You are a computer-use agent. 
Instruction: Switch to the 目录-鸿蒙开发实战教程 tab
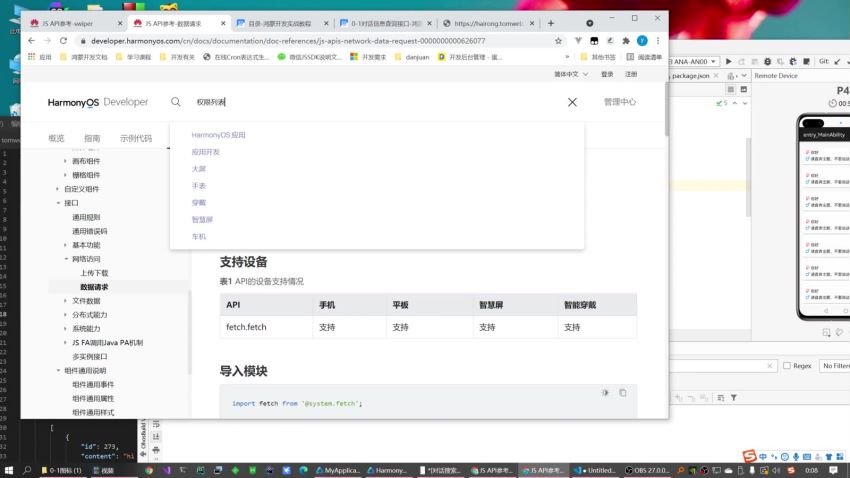[281, 23]
